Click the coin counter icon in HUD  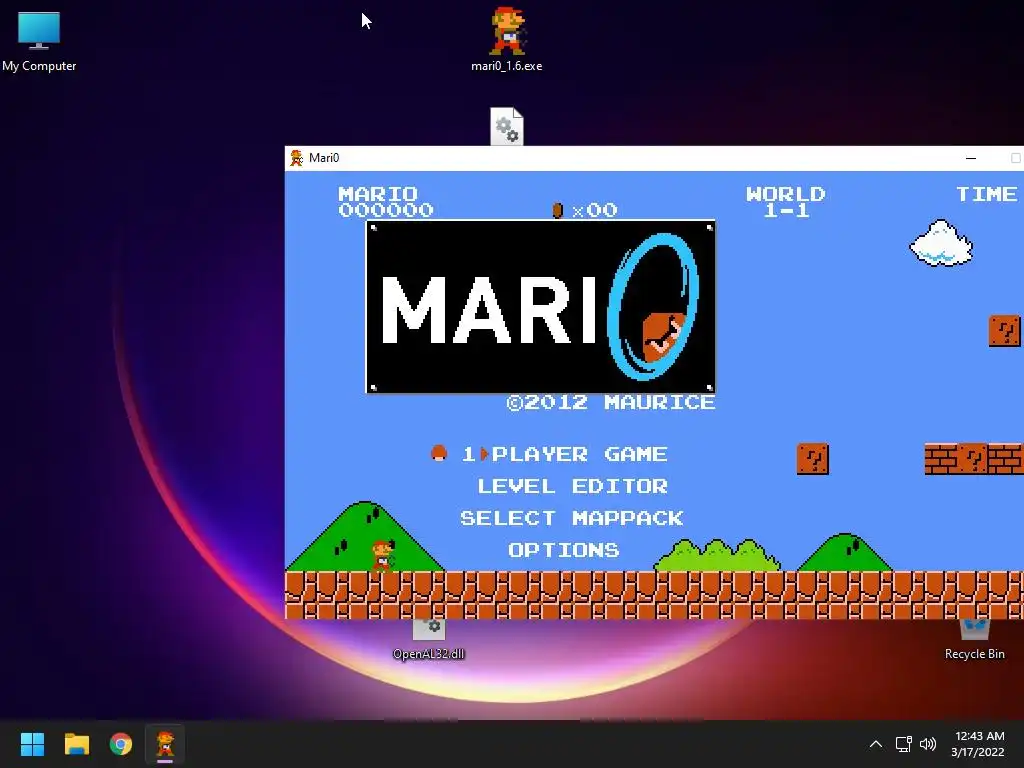click(558, 210)
